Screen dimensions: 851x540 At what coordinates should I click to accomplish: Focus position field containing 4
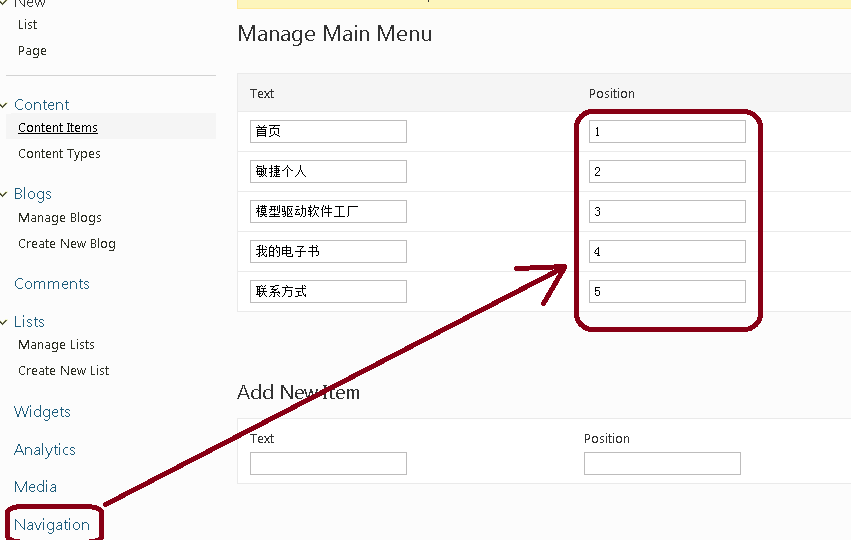(x=668, y=251)
